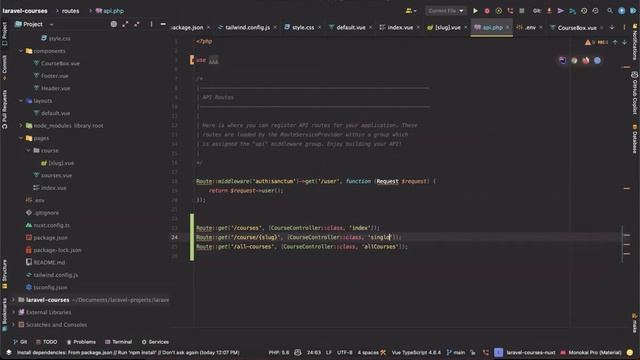Click the red debug icon in the toolbar

click(487, 11)
